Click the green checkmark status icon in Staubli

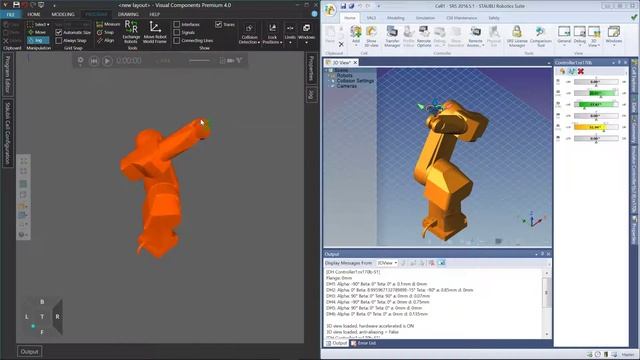[633, 18]
